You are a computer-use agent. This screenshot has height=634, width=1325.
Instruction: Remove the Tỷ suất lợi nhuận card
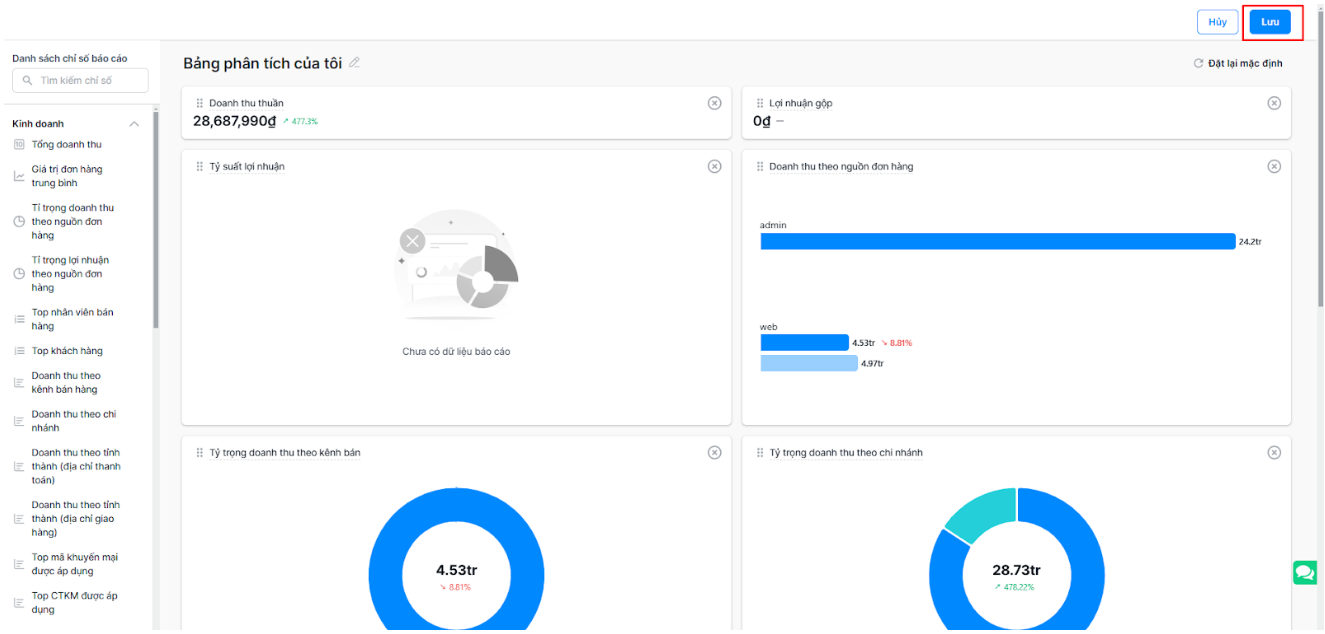tap(714, 167)
